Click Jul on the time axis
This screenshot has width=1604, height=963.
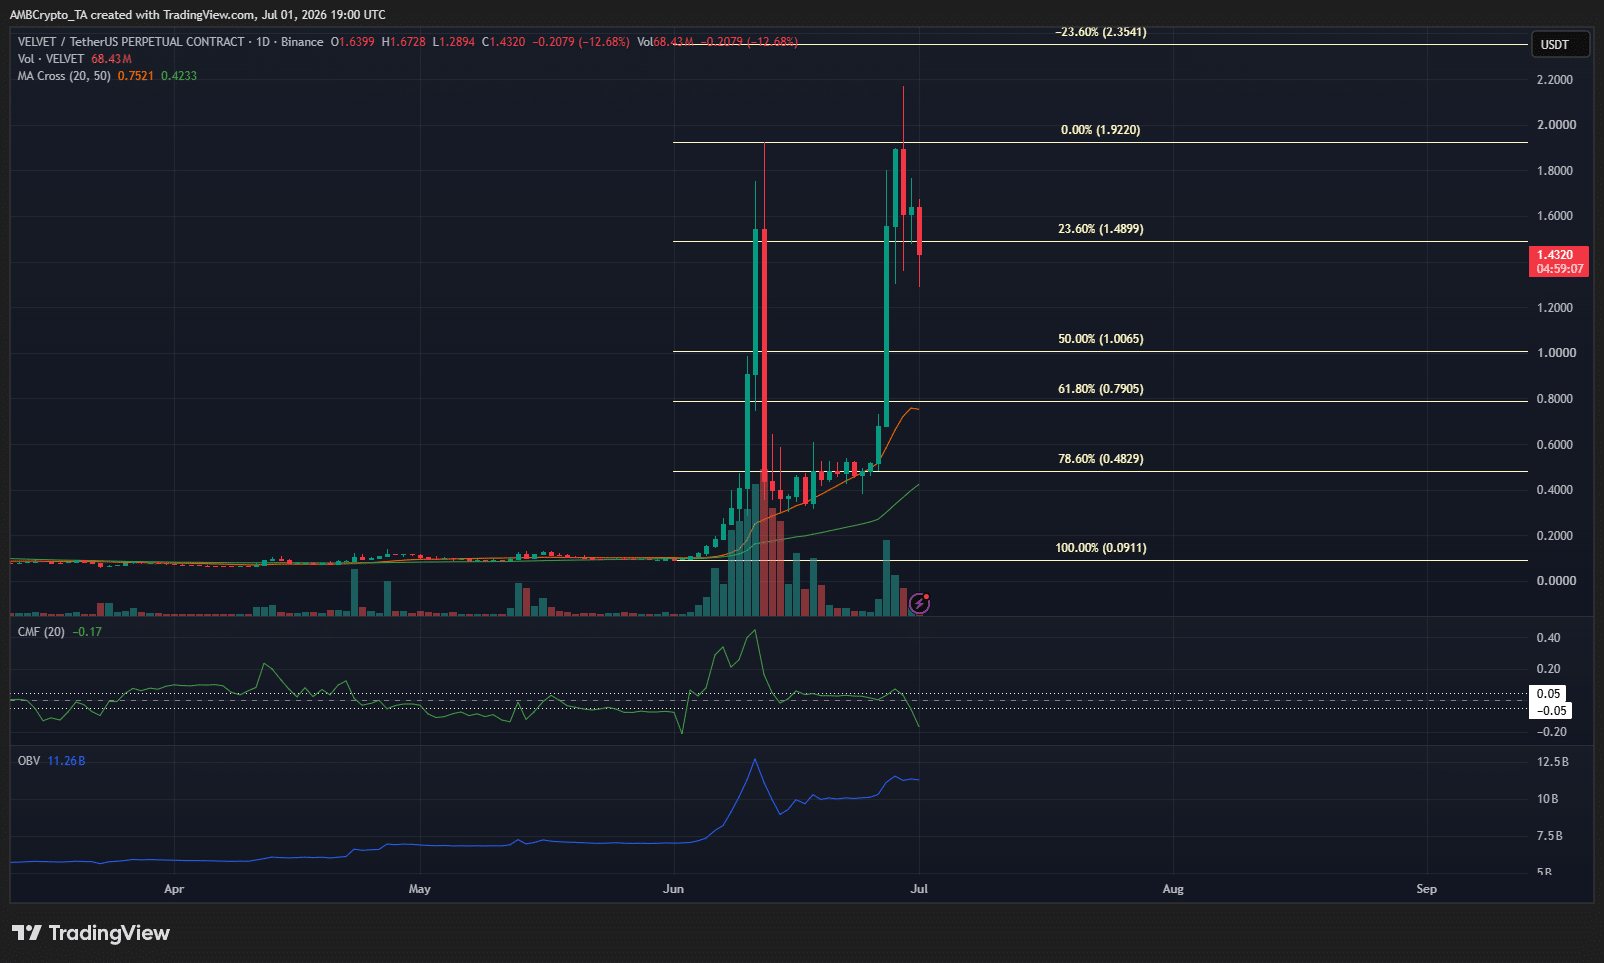tap(919, 889)
